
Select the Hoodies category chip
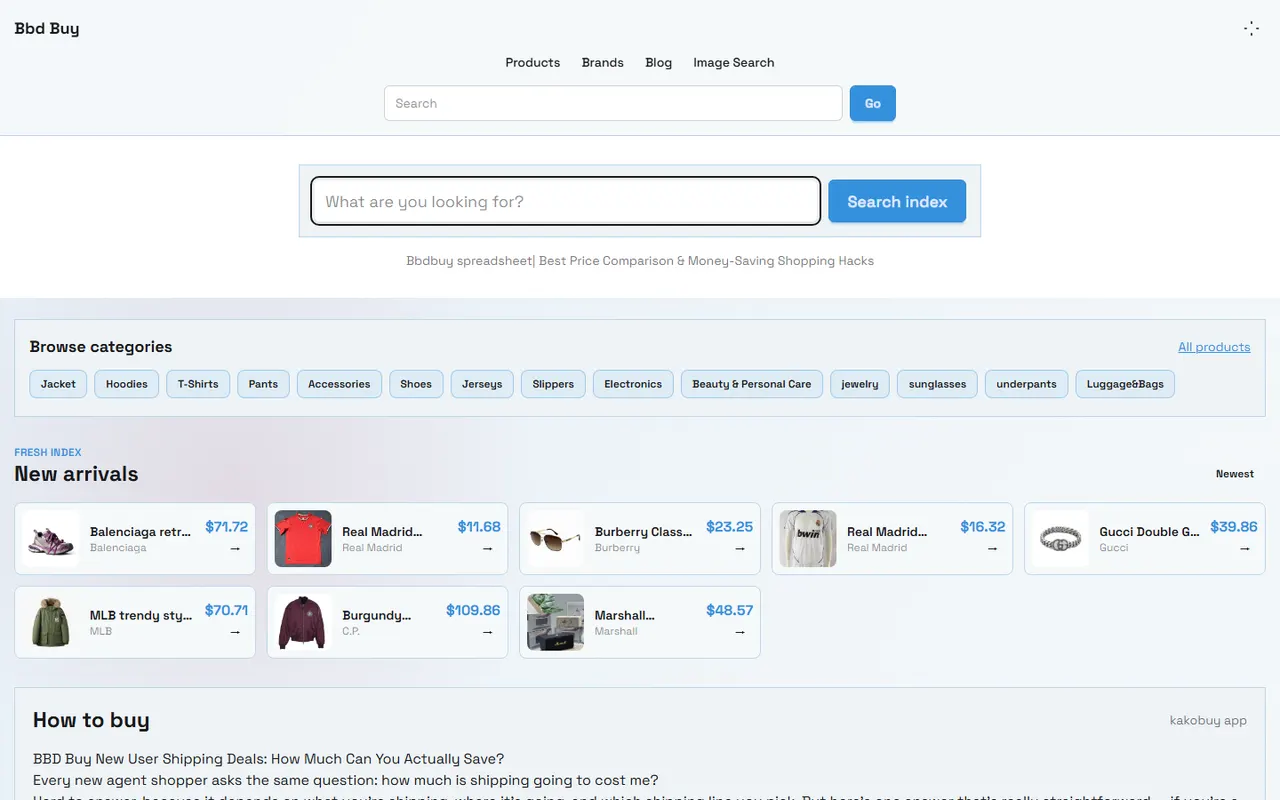coord(126,384)
